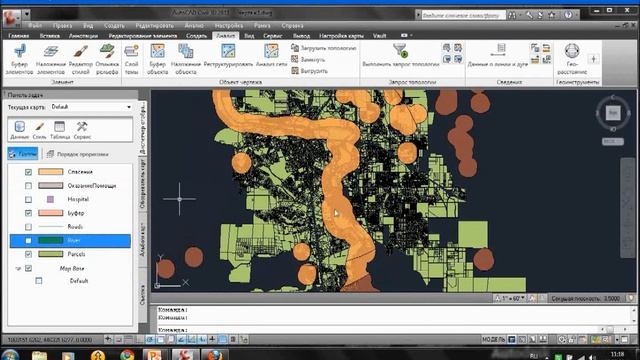Uncheck the Parcels layer checkbox

click(28, 254)
